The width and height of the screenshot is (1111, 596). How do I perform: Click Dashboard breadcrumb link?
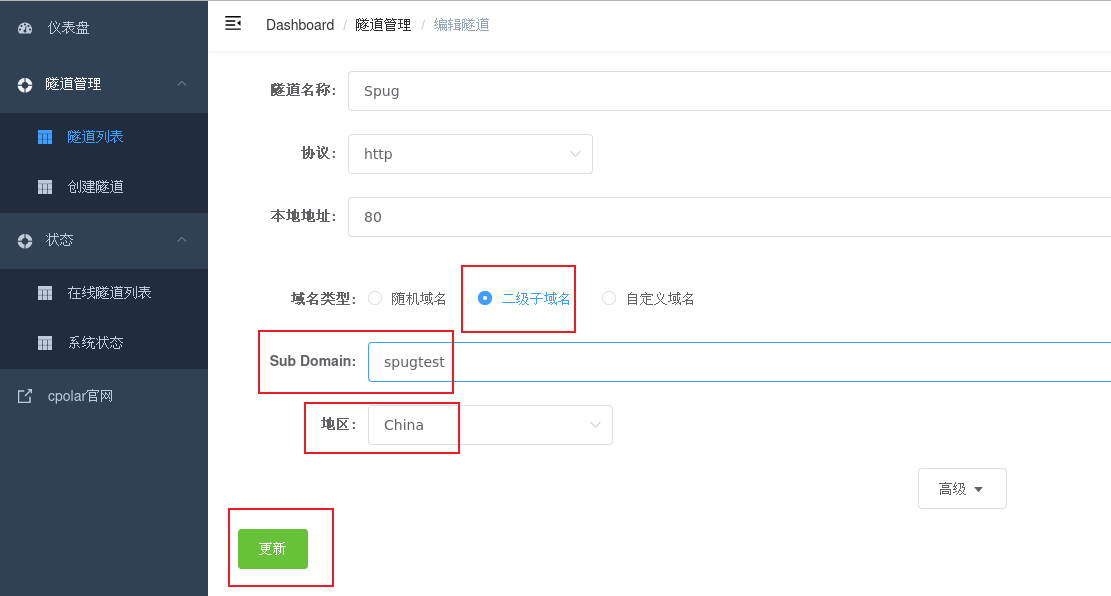pyautogui.click(x=300, y=25)
